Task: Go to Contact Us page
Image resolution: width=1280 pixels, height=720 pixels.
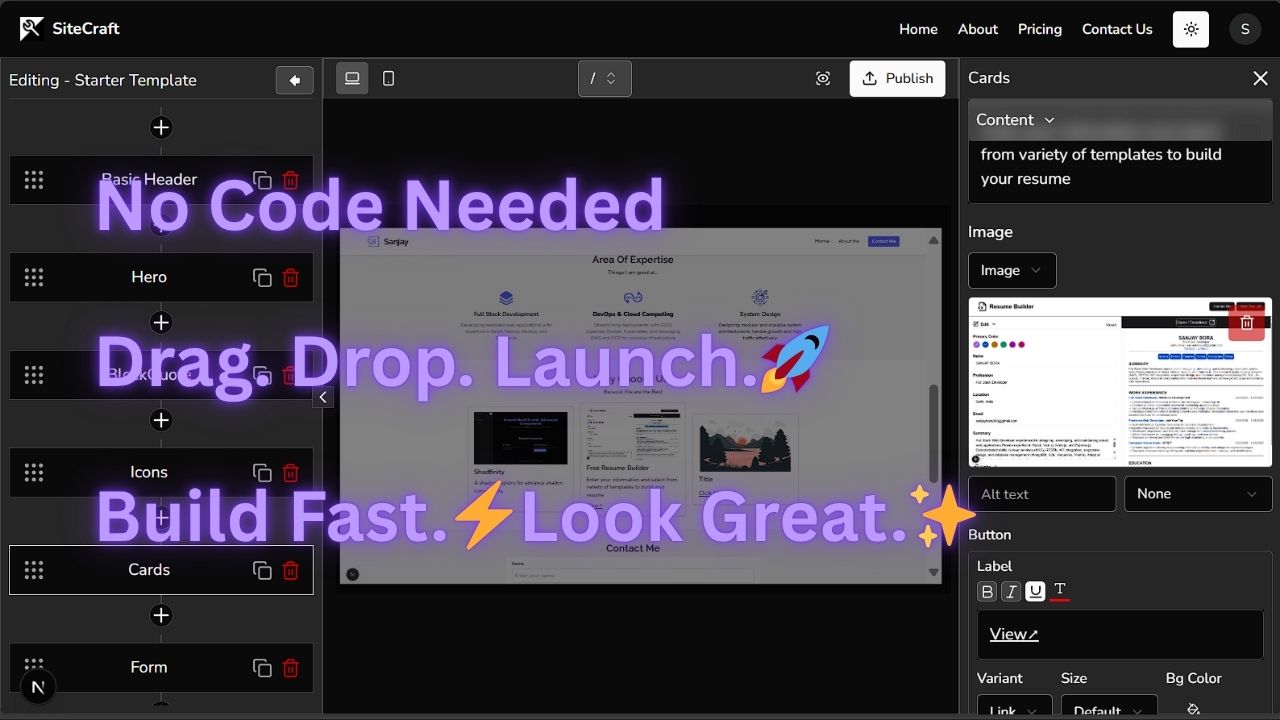Action: (1116, 30)
